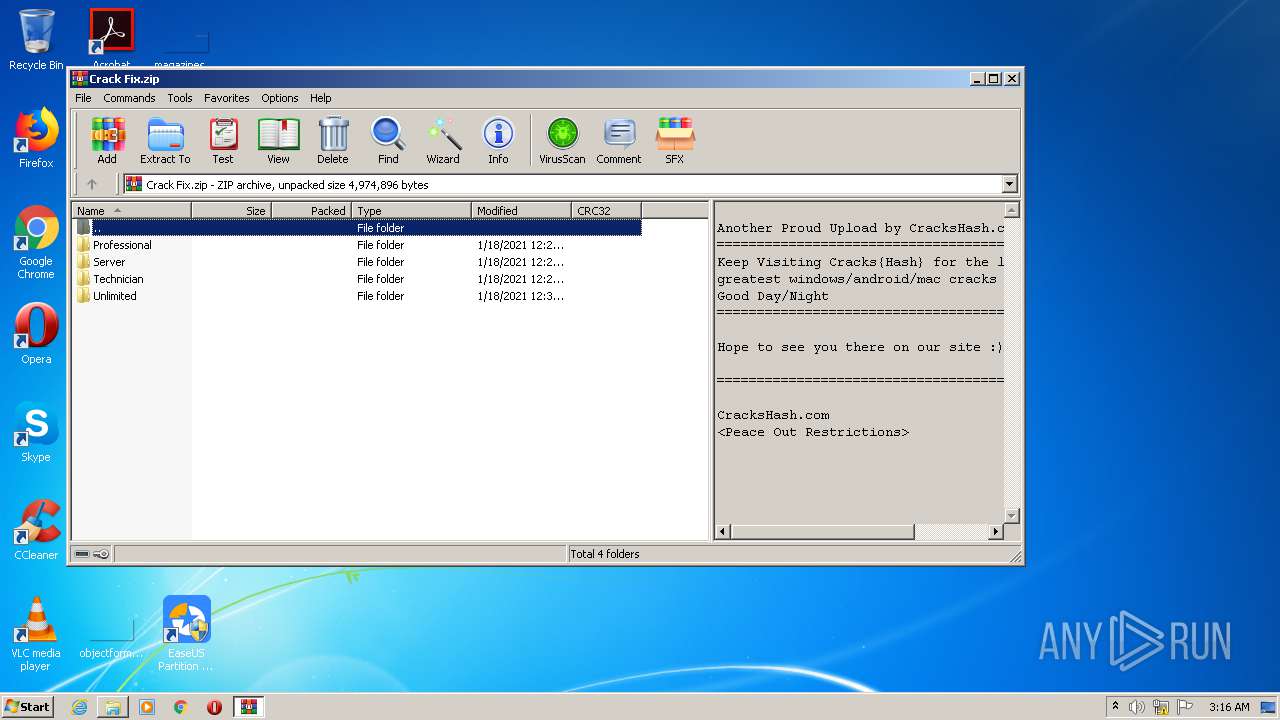Screen dimensions: 1280x720
Task: Run VirusScan on the archive
Action: coord(562,140)
